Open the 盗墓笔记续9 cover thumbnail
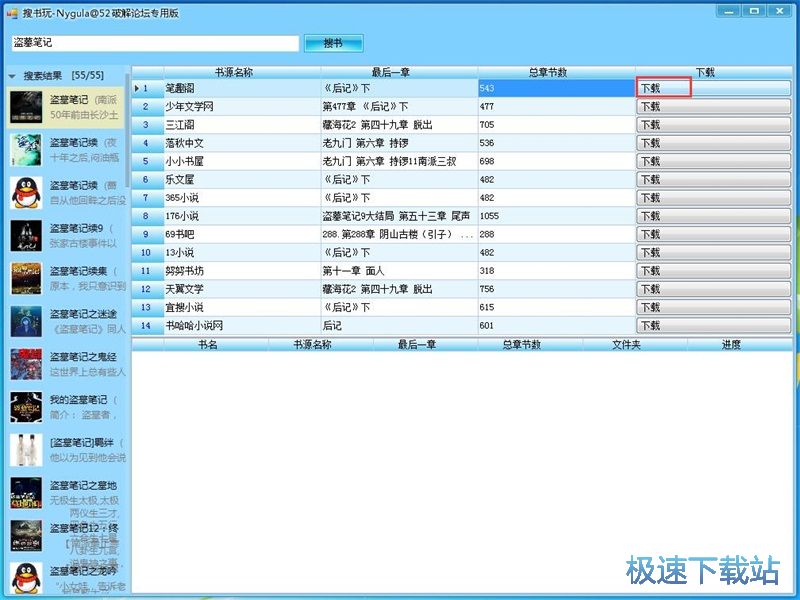This screenshot has height=600, width=800. click(x=26, y=235)
